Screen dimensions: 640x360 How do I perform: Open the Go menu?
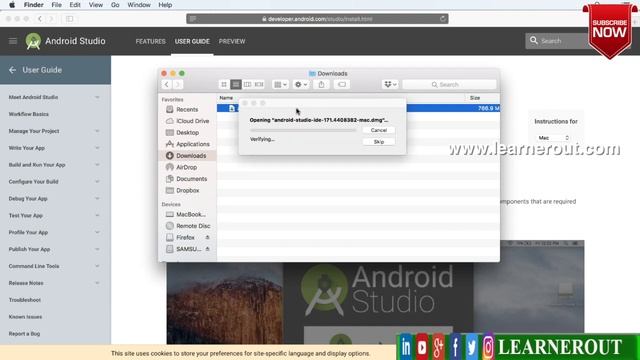115,5
